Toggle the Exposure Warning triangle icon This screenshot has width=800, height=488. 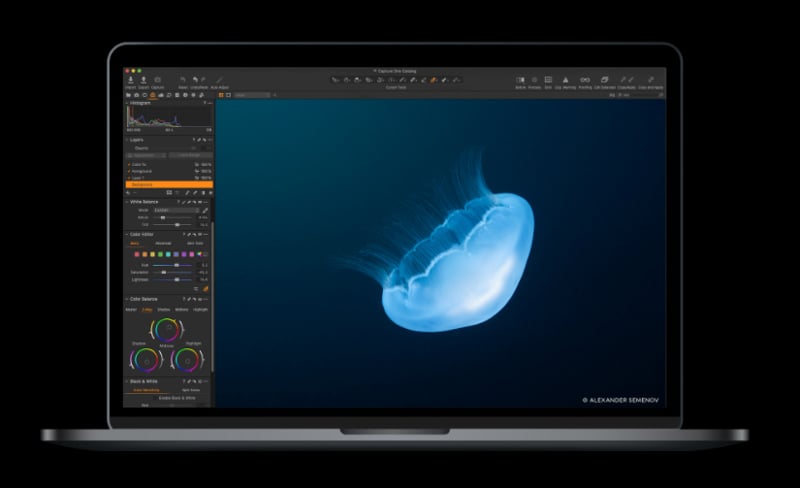(x=566, y=80)
